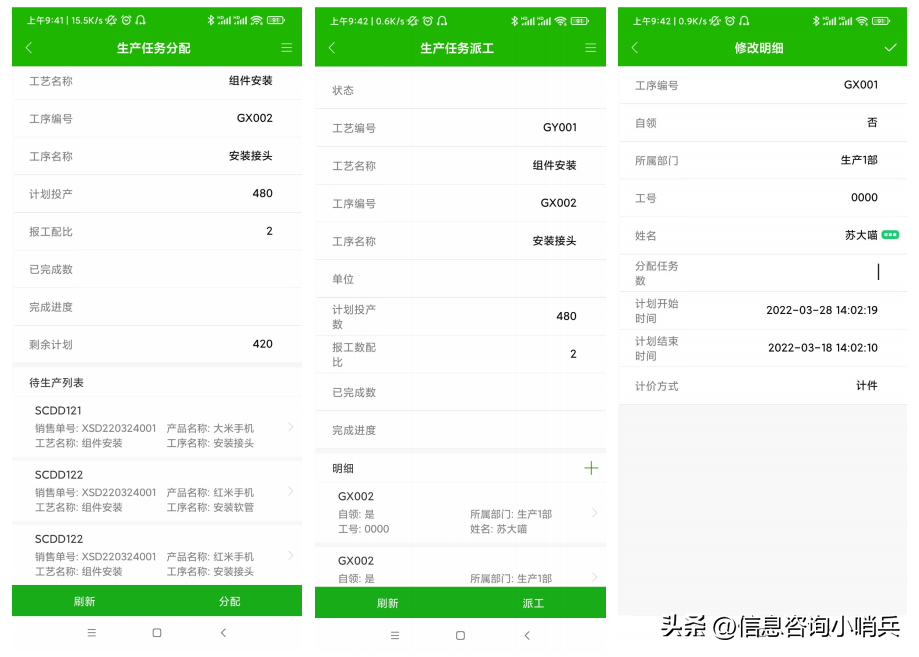Select 工序编号 value GX001
Screen dimensions: 919x657
(861, 84)
